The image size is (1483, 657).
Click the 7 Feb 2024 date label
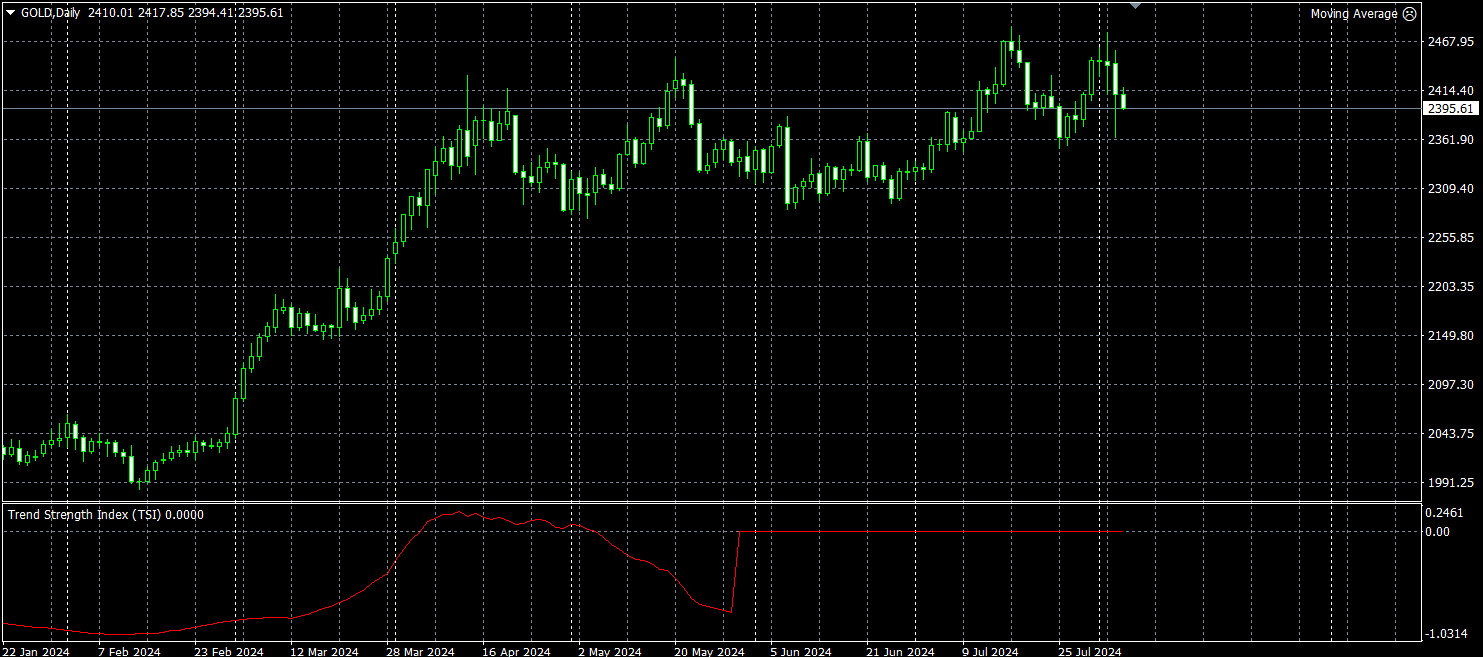[x=129, y=651]
